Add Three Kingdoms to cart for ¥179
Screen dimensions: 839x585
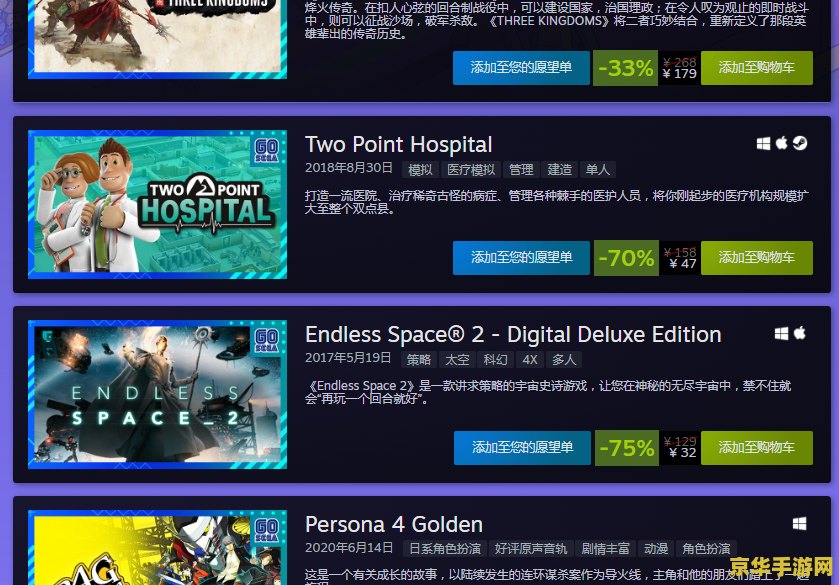757,67
